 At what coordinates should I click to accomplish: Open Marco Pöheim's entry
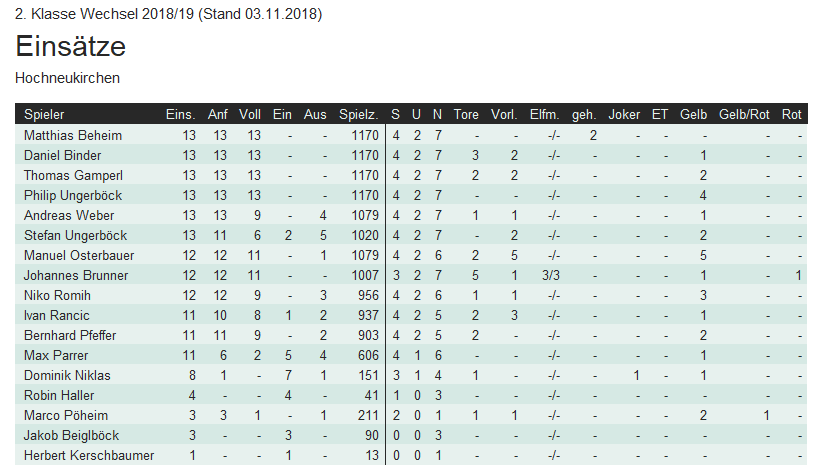click(x=60, y=415)
